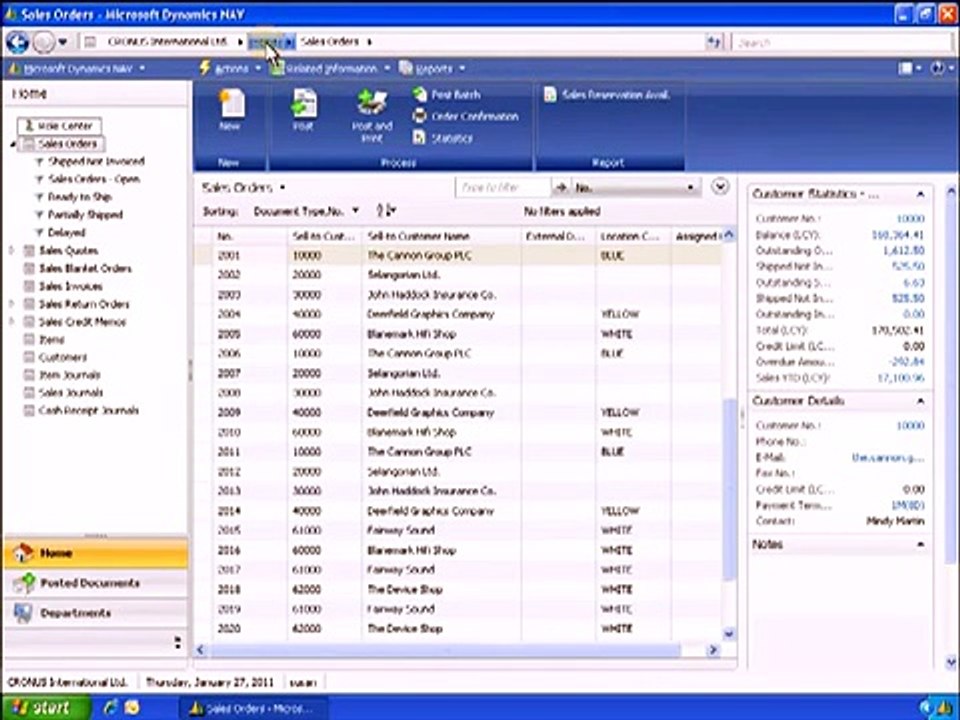Viewport: 960px width, 720px height.
Task: Switch to Home navigation button
Action: 96,553
